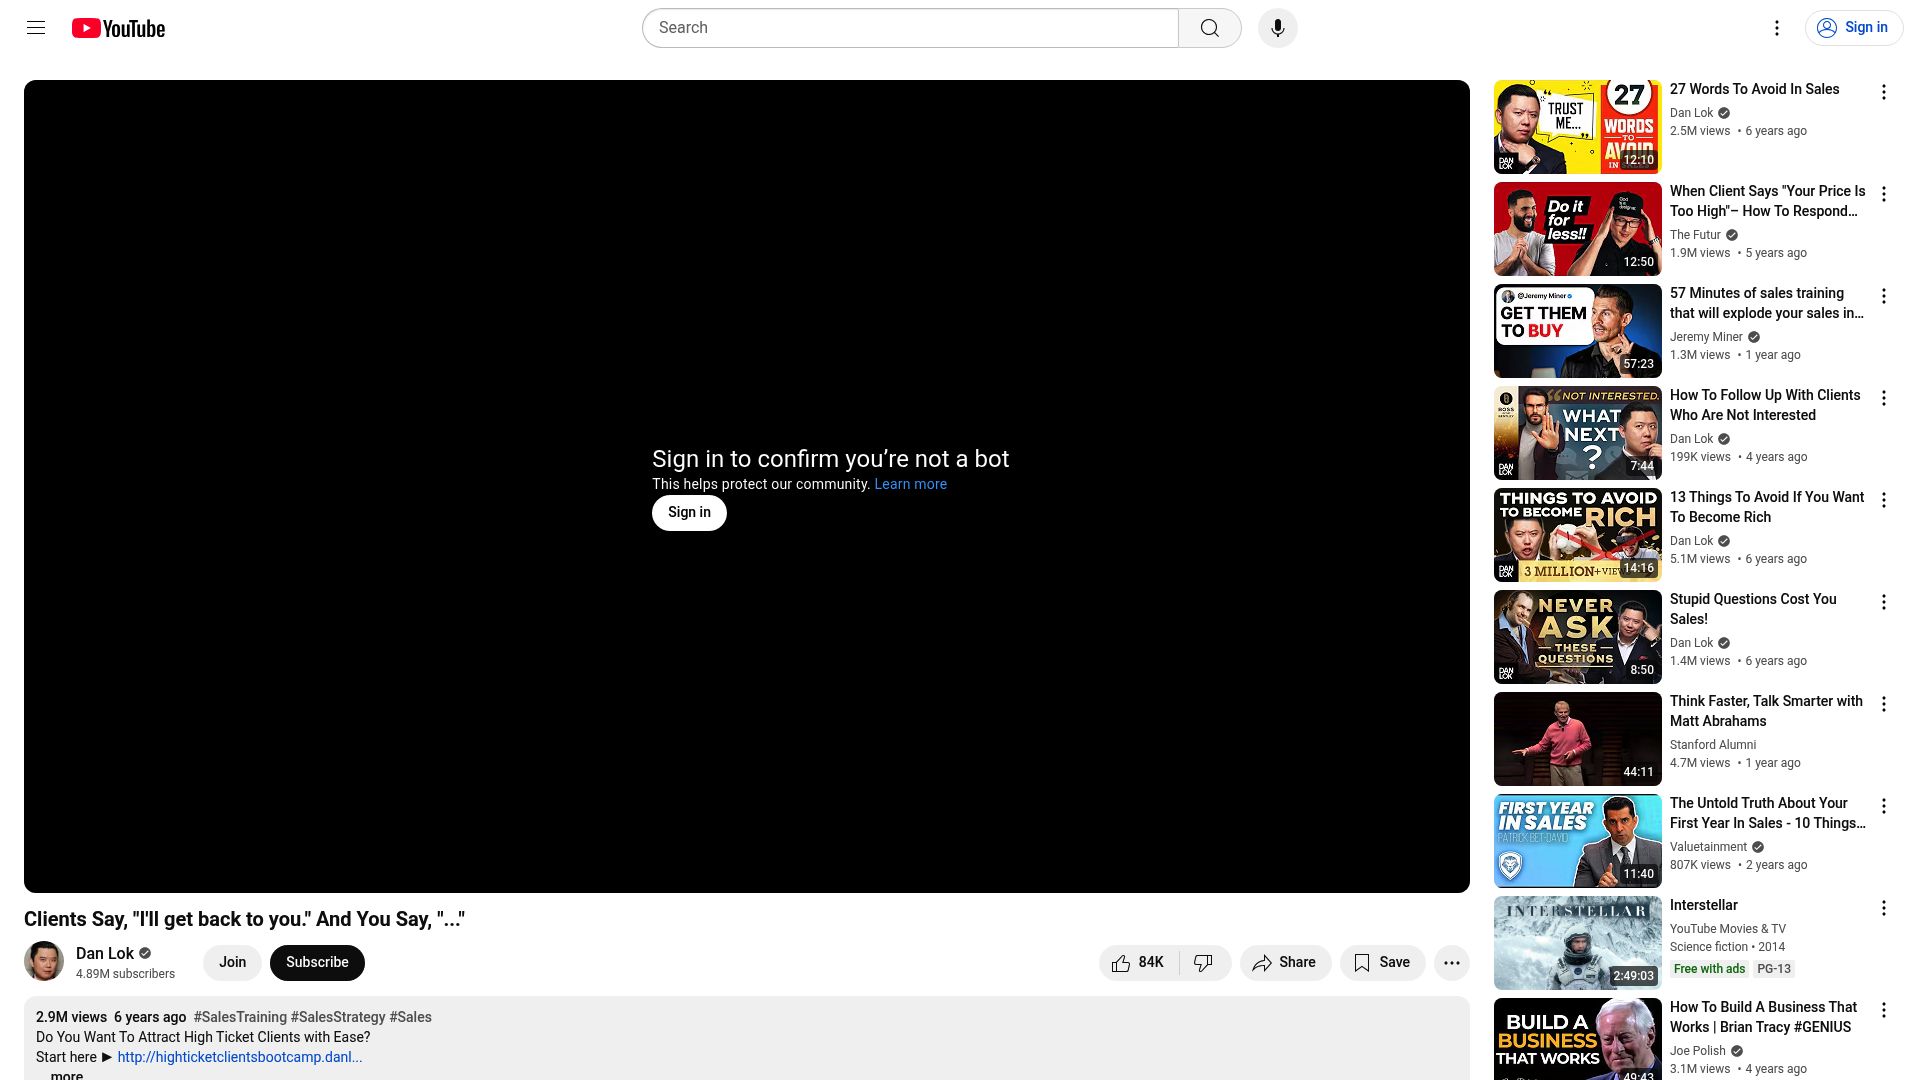
Task: Click the '2.9M views' text
Action: (x=71, y=1017)
